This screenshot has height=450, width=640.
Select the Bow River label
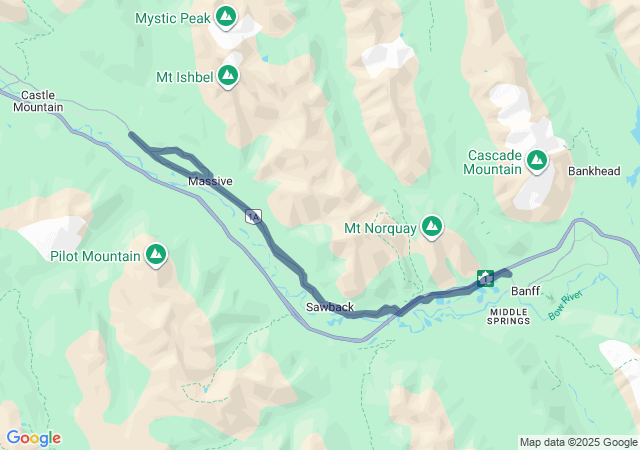[x=565, y=305]
